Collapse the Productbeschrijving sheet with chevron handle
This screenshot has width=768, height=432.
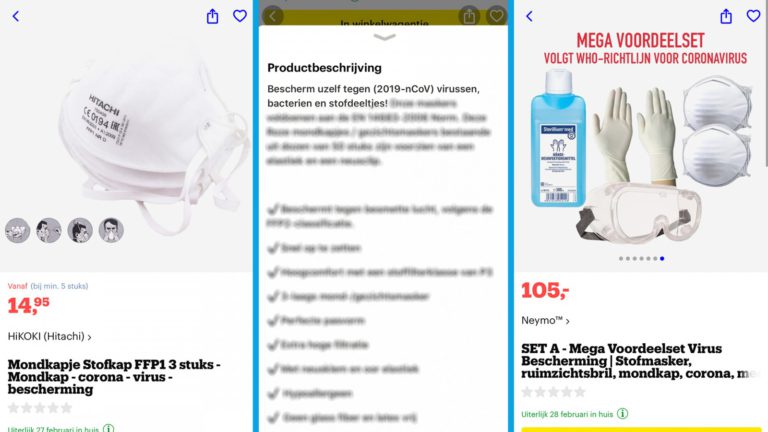click(x=384, y=37)
